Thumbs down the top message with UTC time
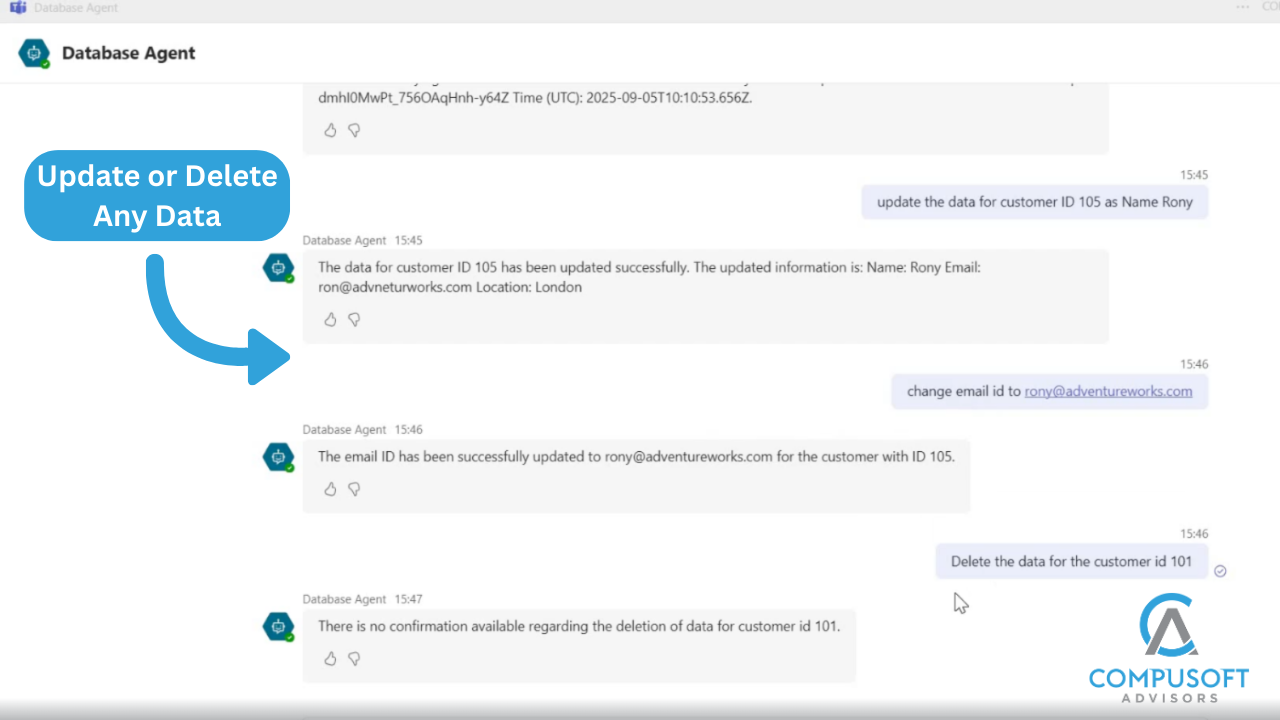The width and height of the screenshot is (1280, 720). click(354, 130)
